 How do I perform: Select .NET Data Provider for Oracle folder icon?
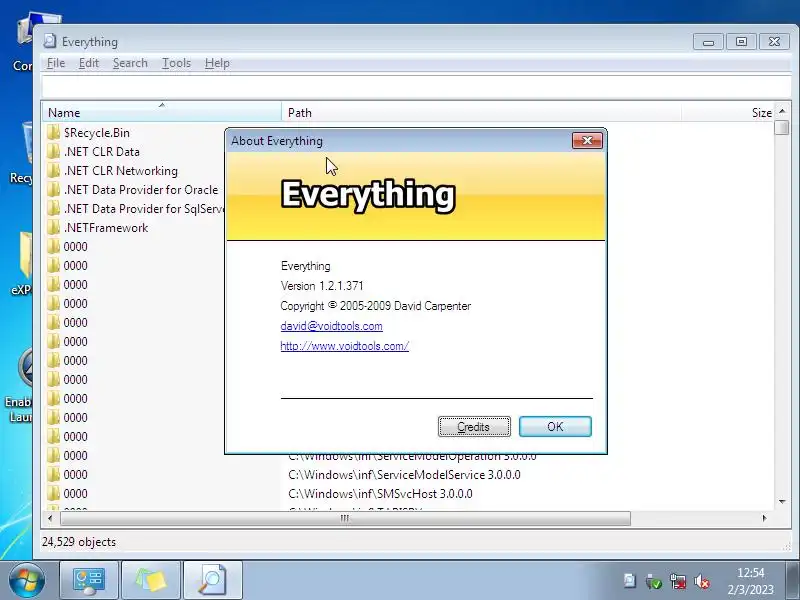coord(53,189)
